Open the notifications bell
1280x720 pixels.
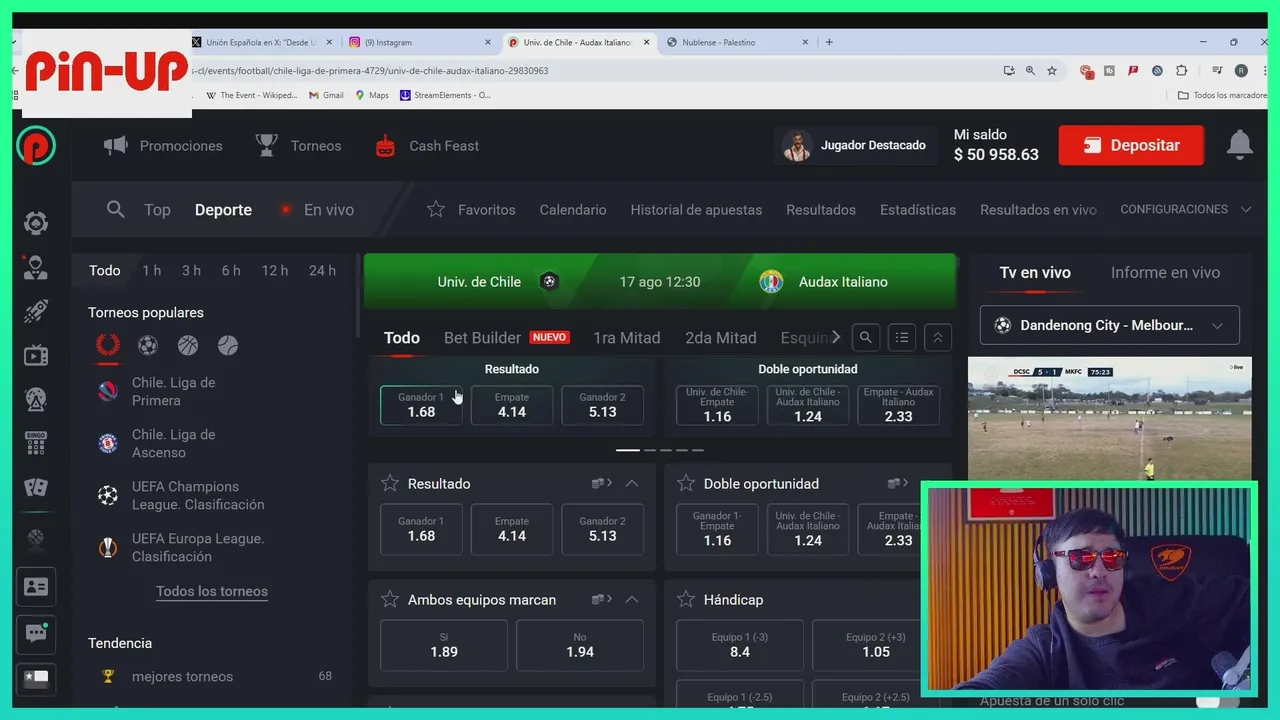[1240, 145]
